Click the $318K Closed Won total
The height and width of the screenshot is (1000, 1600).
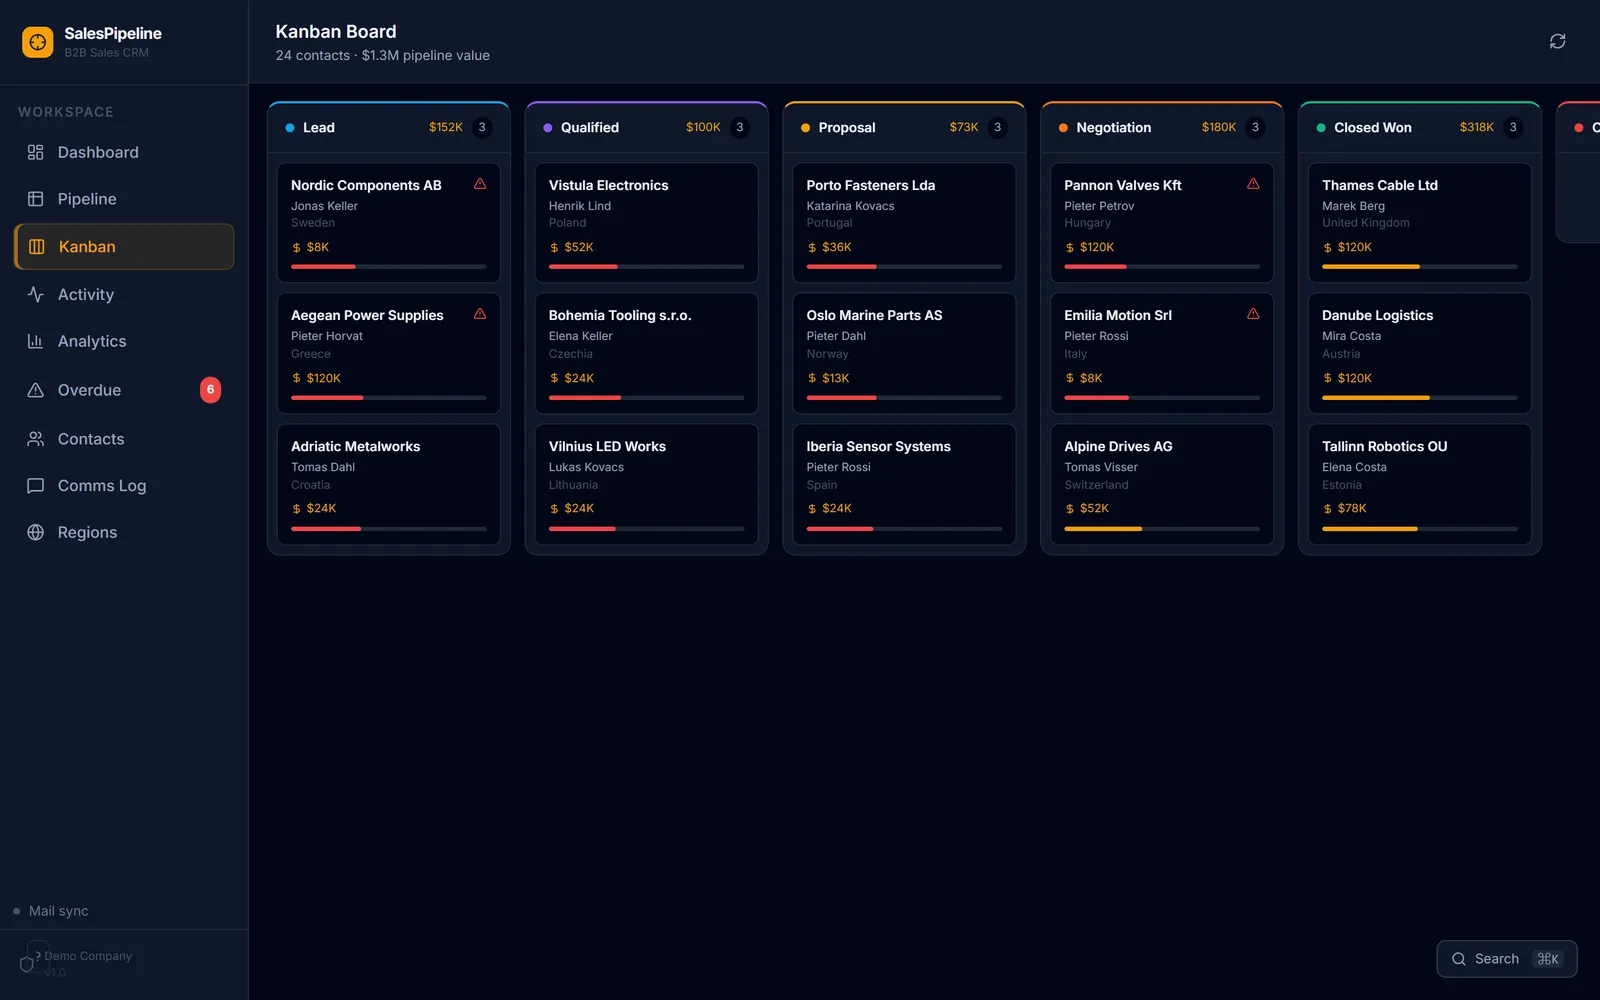point(1476,127)
